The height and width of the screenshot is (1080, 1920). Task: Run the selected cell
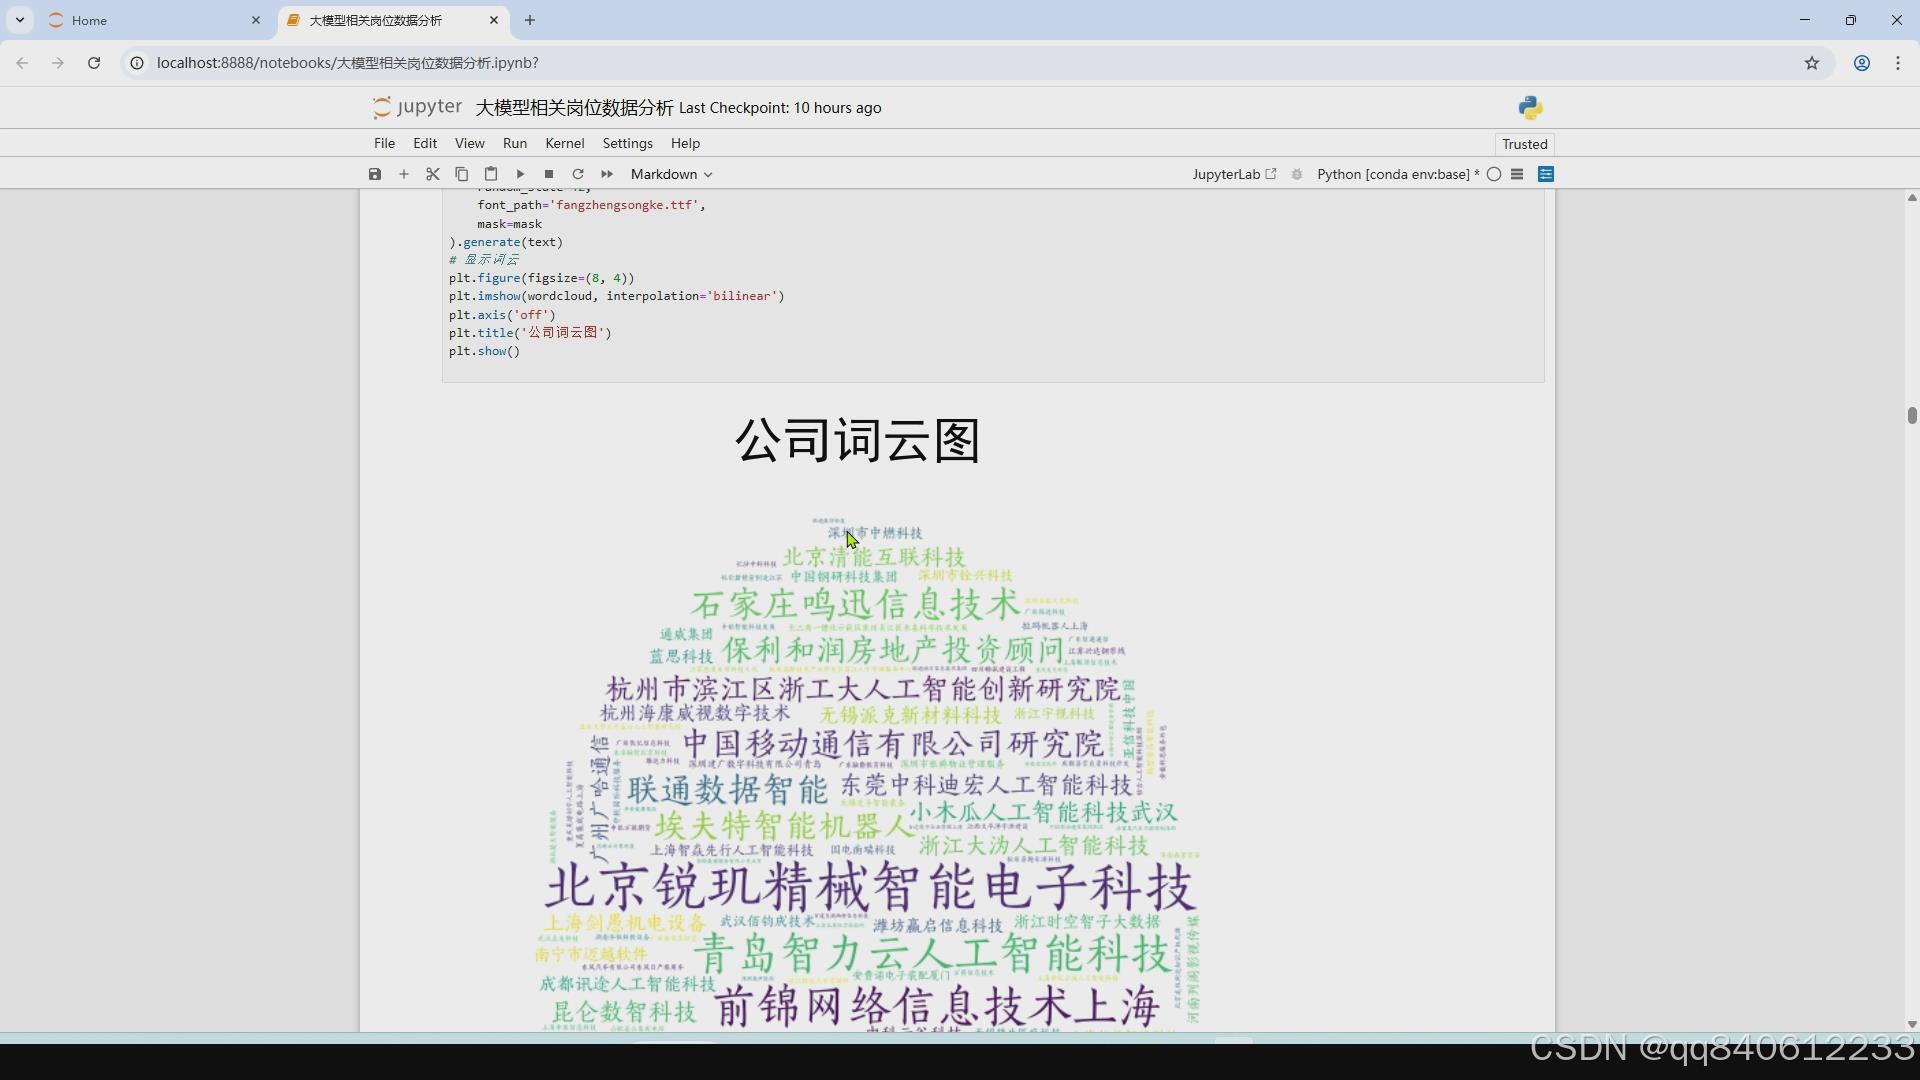[520, 173]
